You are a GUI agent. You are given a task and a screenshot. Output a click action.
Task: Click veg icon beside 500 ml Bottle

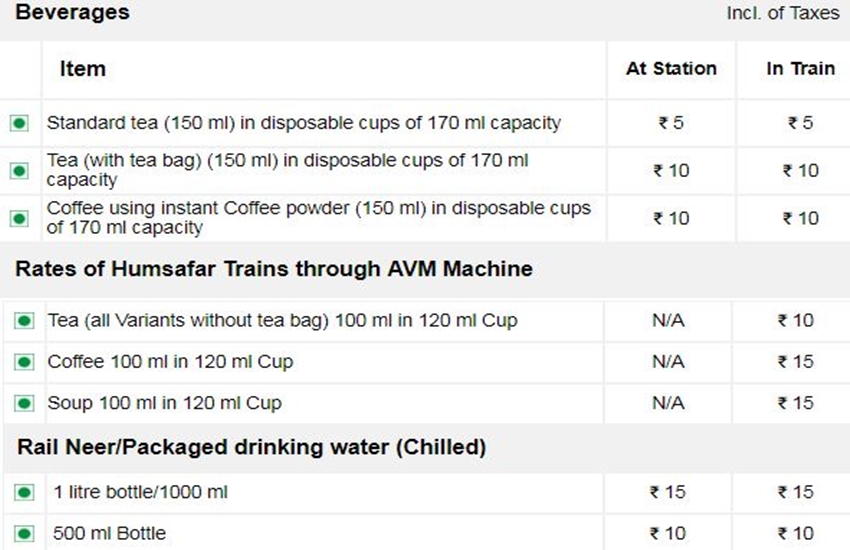pyautogui.click(x=24, y=533)
